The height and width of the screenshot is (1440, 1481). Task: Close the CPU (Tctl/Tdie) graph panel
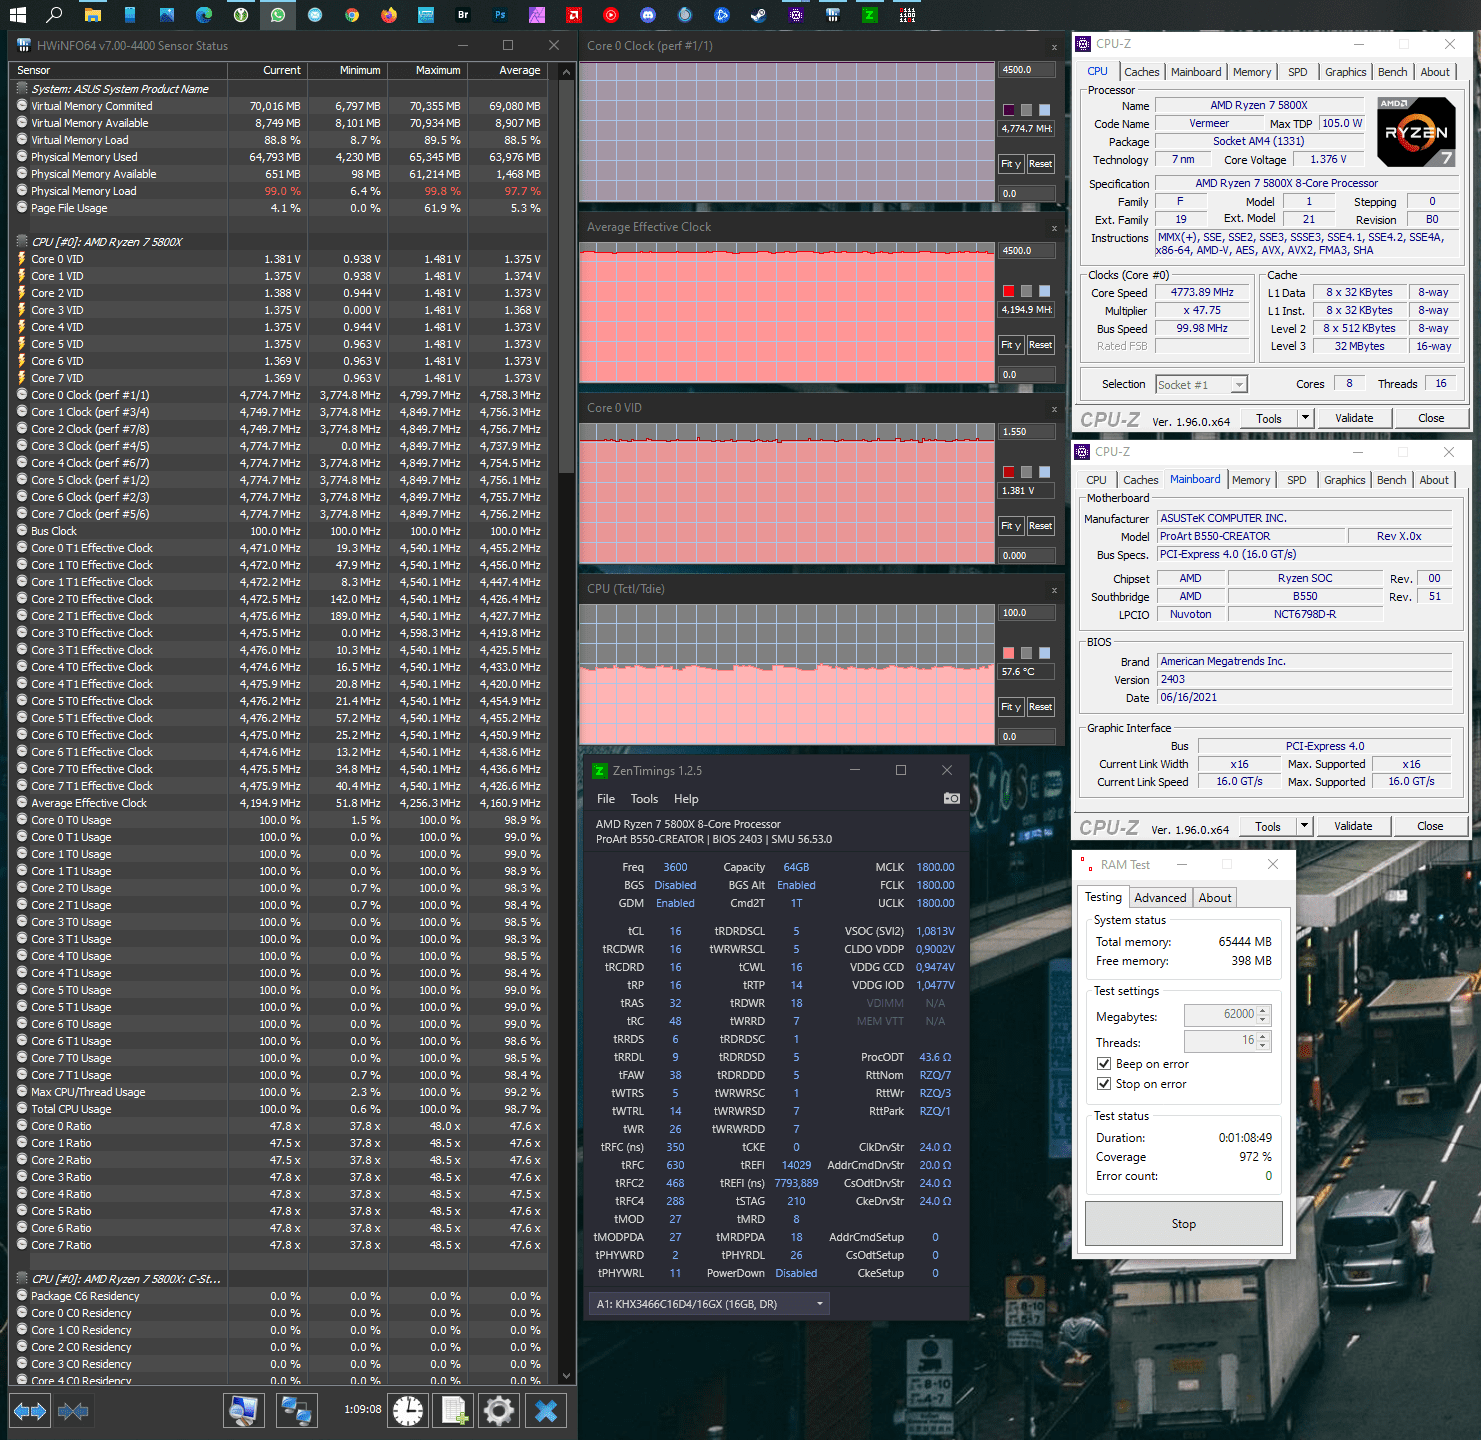(1054, 590)
